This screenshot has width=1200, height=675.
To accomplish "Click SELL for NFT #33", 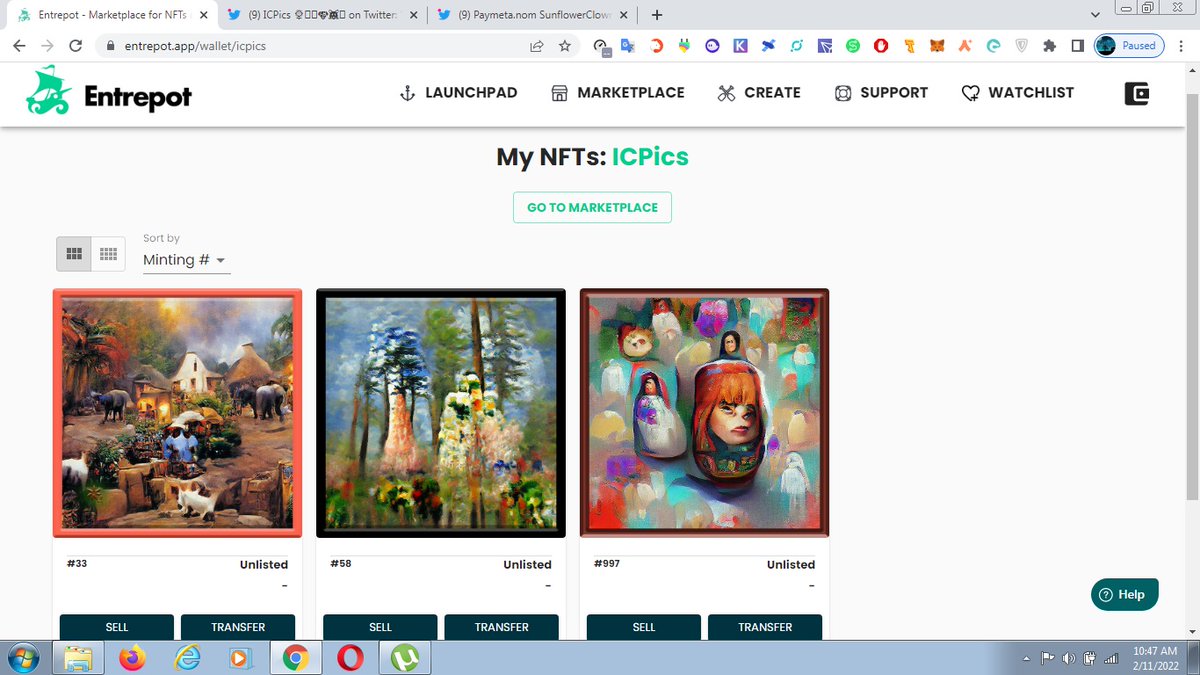I will [x=117, y=627].
